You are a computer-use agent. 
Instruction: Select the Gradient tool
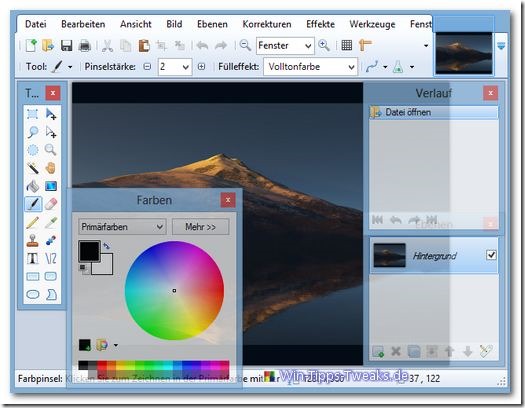pos(51,186)
